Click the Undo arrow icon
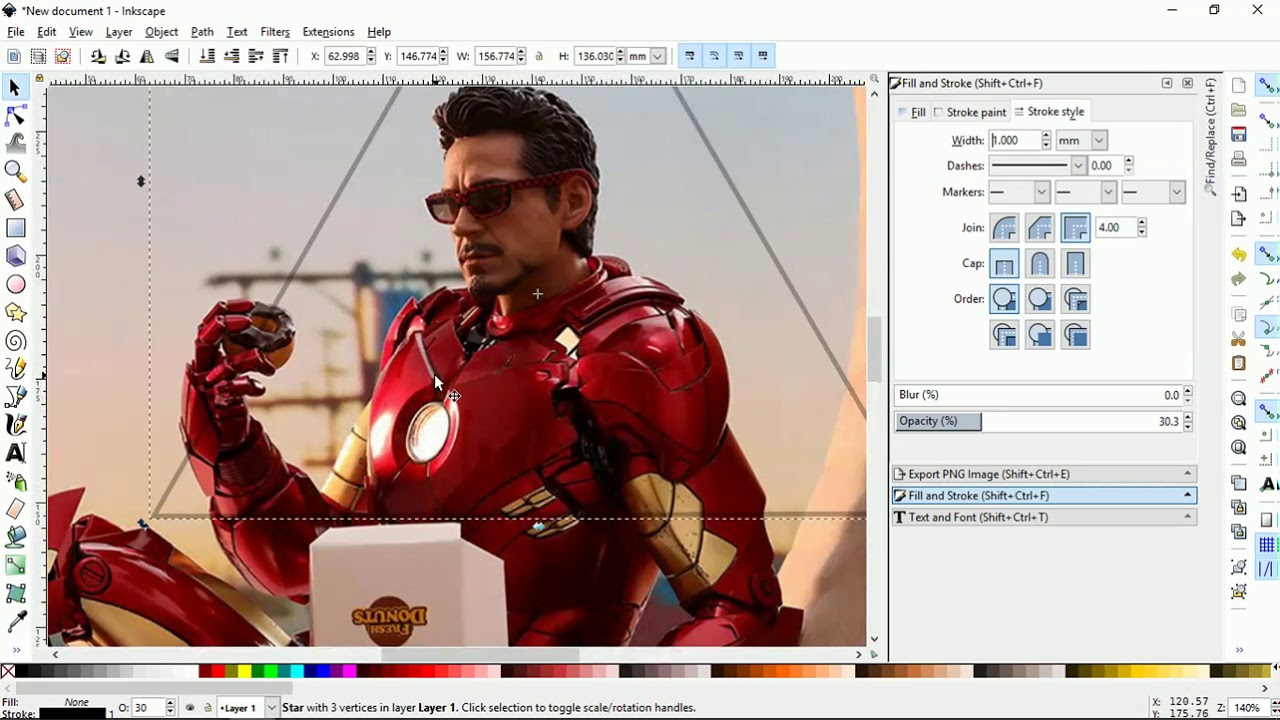 point(1239,255)
